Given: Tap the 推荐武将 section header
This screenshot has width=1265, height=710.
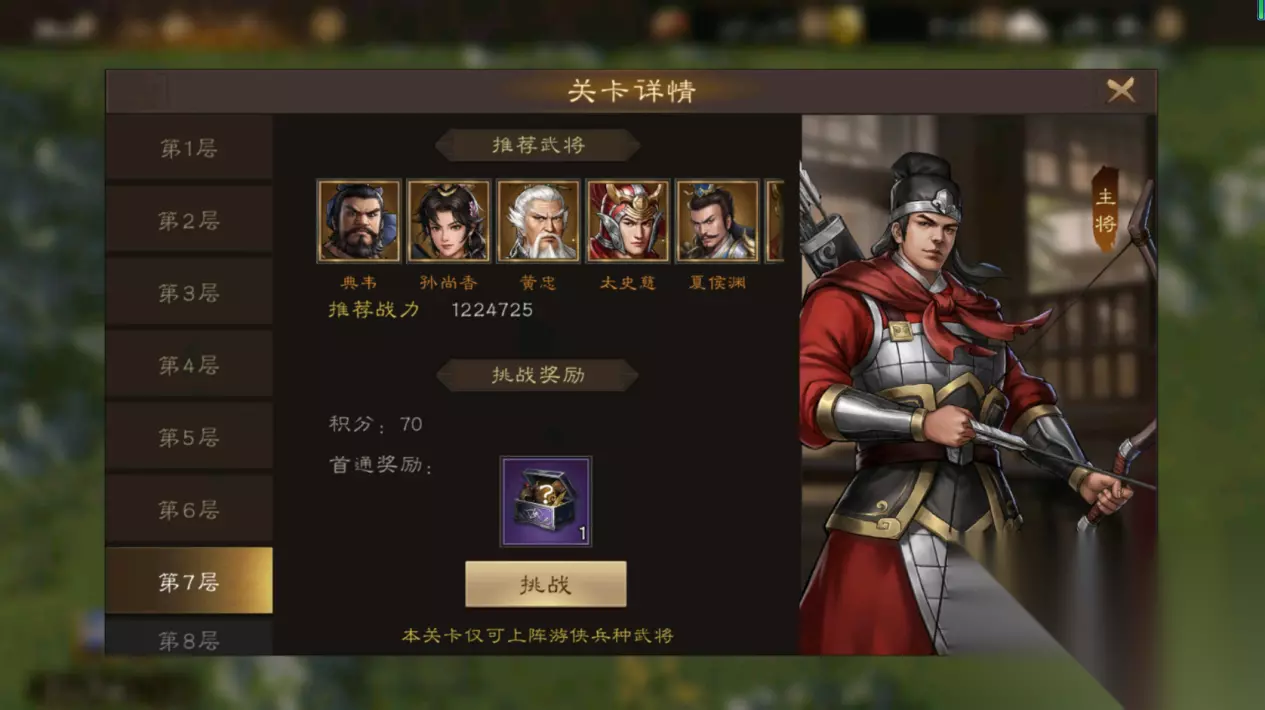Looking at the screenshot, I should point(538,145).
